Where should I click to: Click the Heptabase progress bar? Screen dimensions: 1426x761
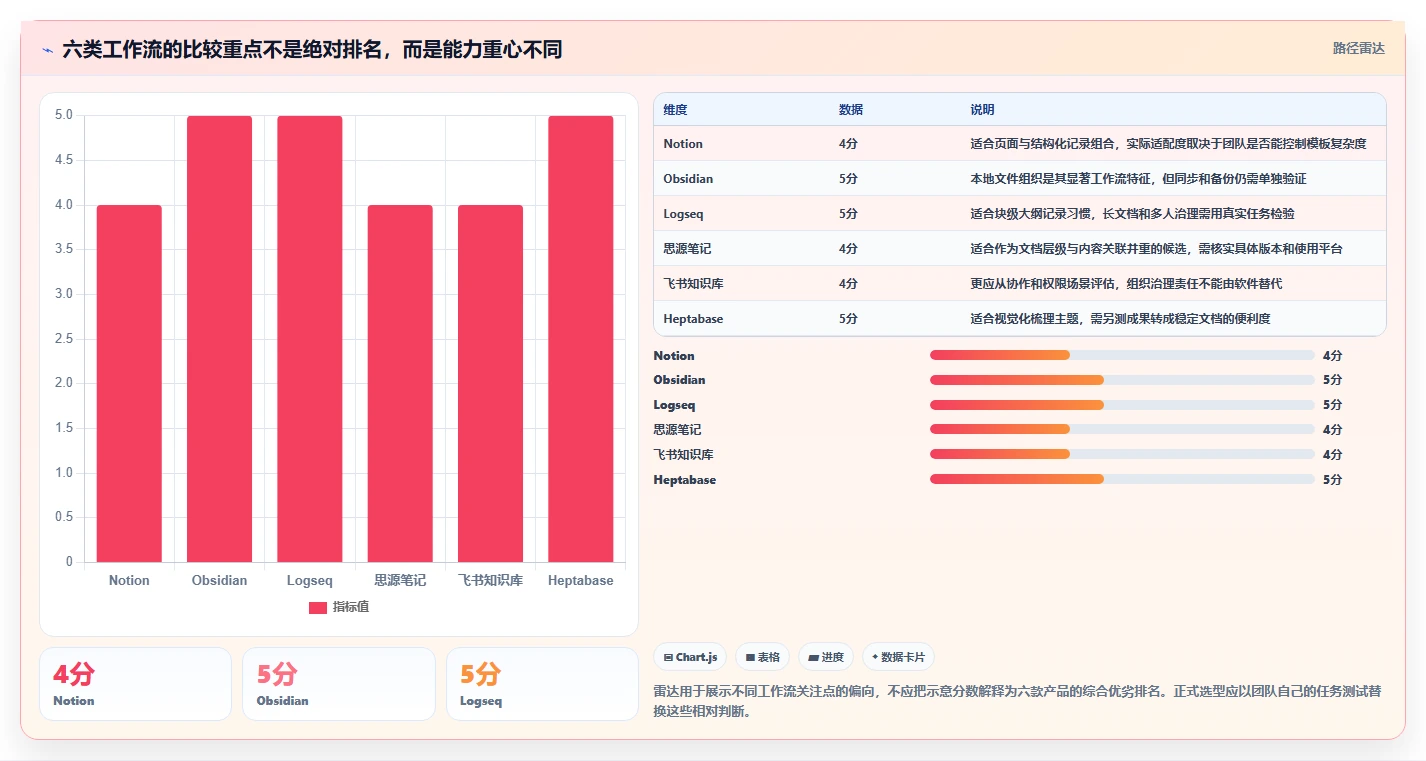1122,479
